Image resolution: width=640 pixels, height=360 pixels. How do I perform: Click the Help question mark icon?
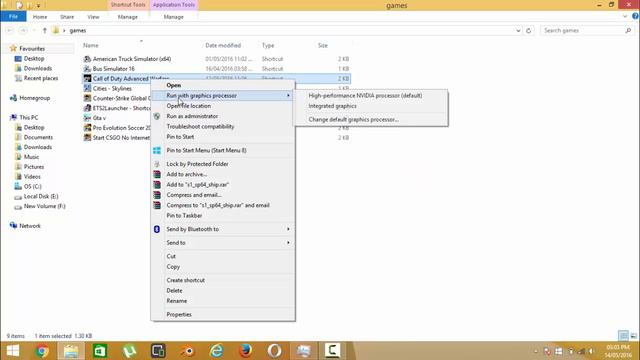pyautogui.click(x=635, y=16)
